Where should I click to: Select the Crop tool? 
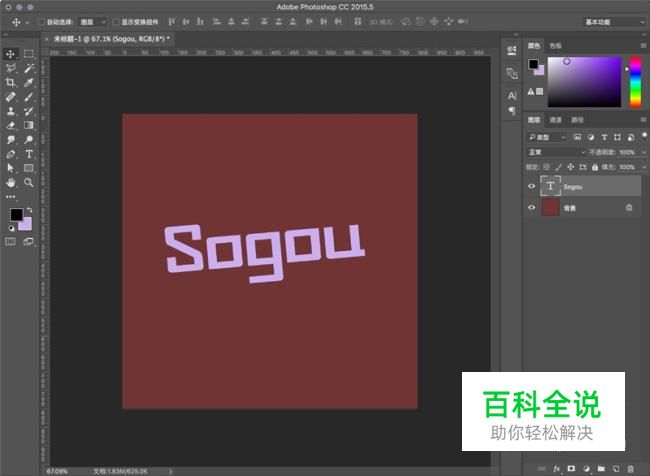coord(11,83)
